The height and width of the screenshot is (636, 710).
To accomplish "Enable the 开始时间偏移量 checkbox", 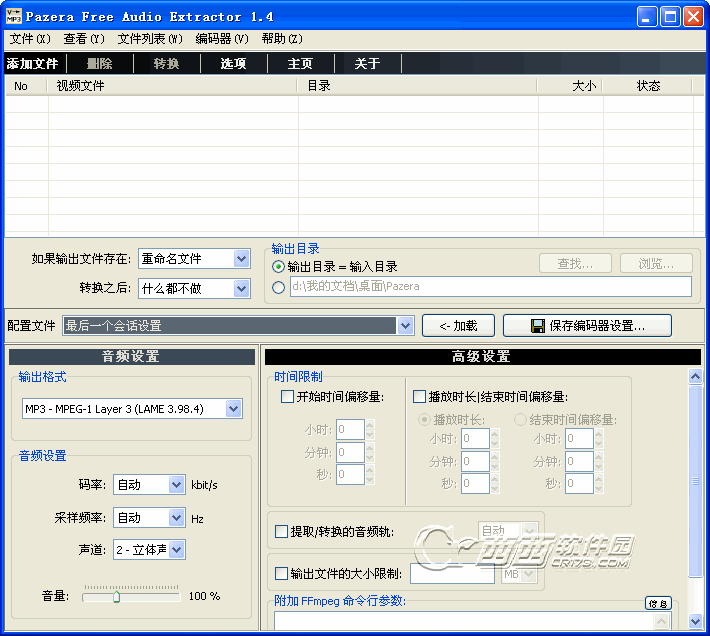I will 288,397.
